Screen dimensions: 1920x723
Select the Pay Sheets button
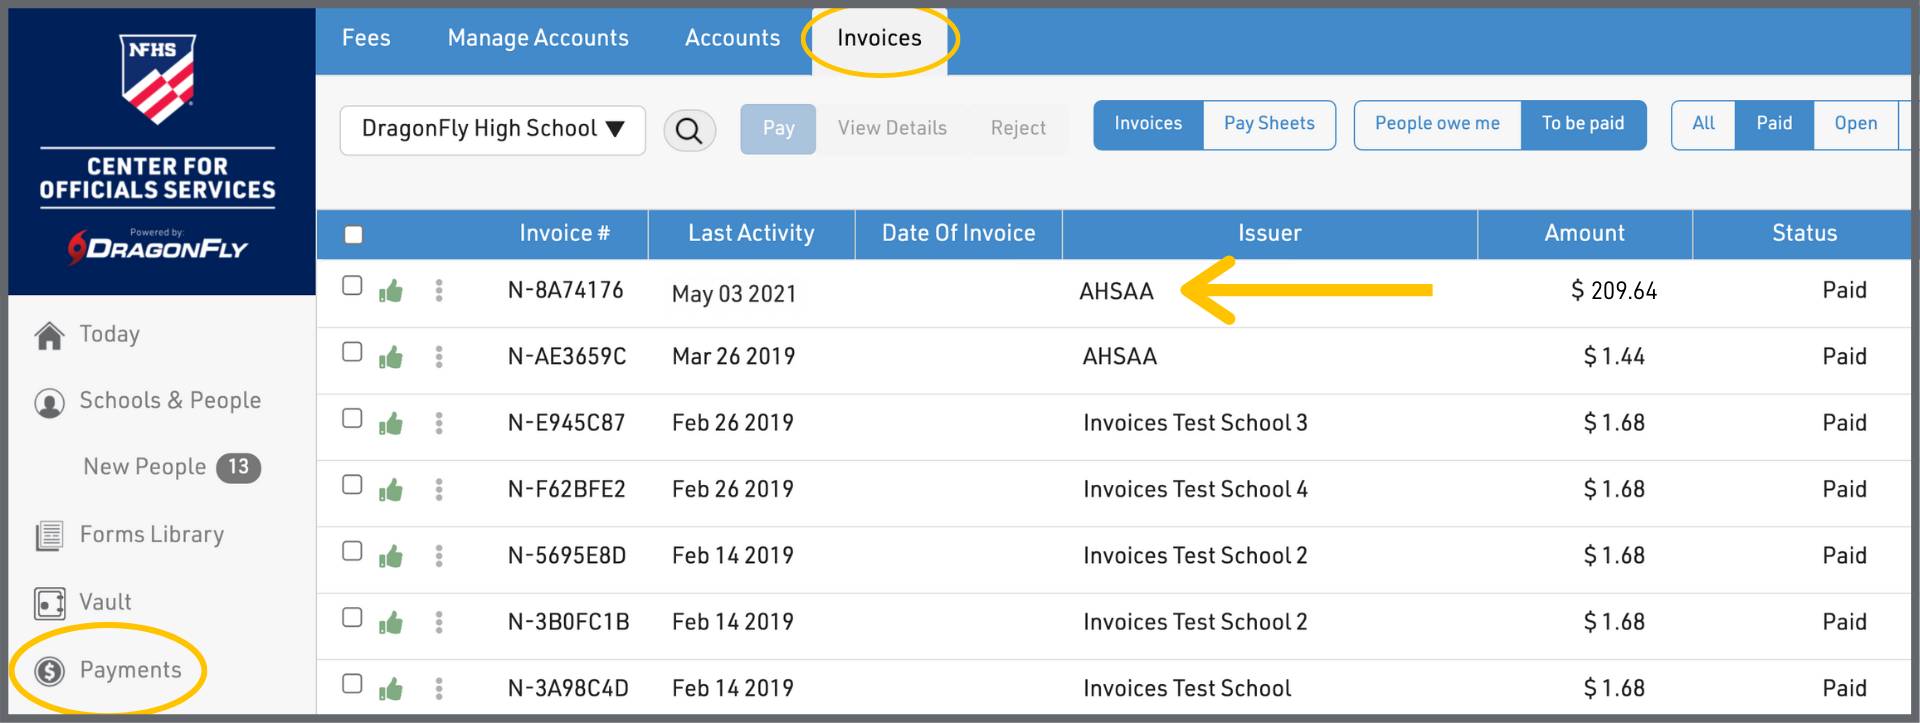(1269, 124)
